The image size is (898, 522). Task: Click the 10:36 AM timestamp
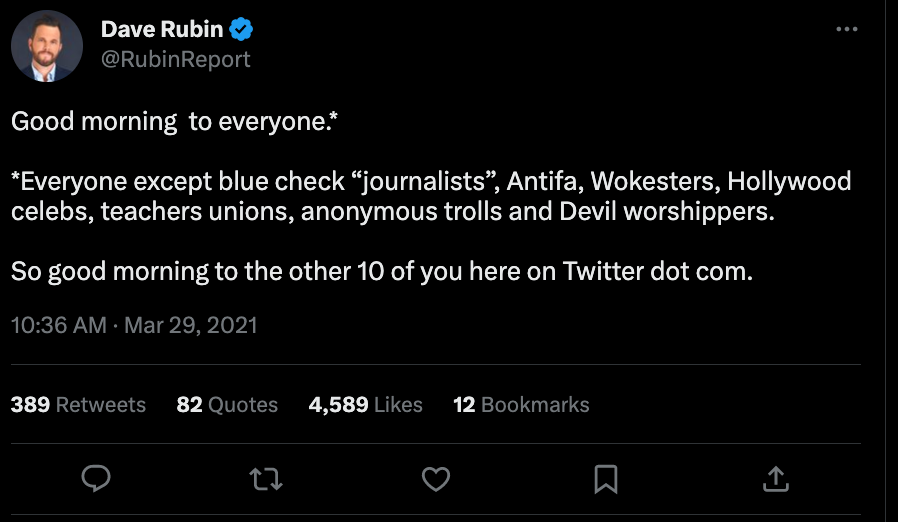coord(58,325)
